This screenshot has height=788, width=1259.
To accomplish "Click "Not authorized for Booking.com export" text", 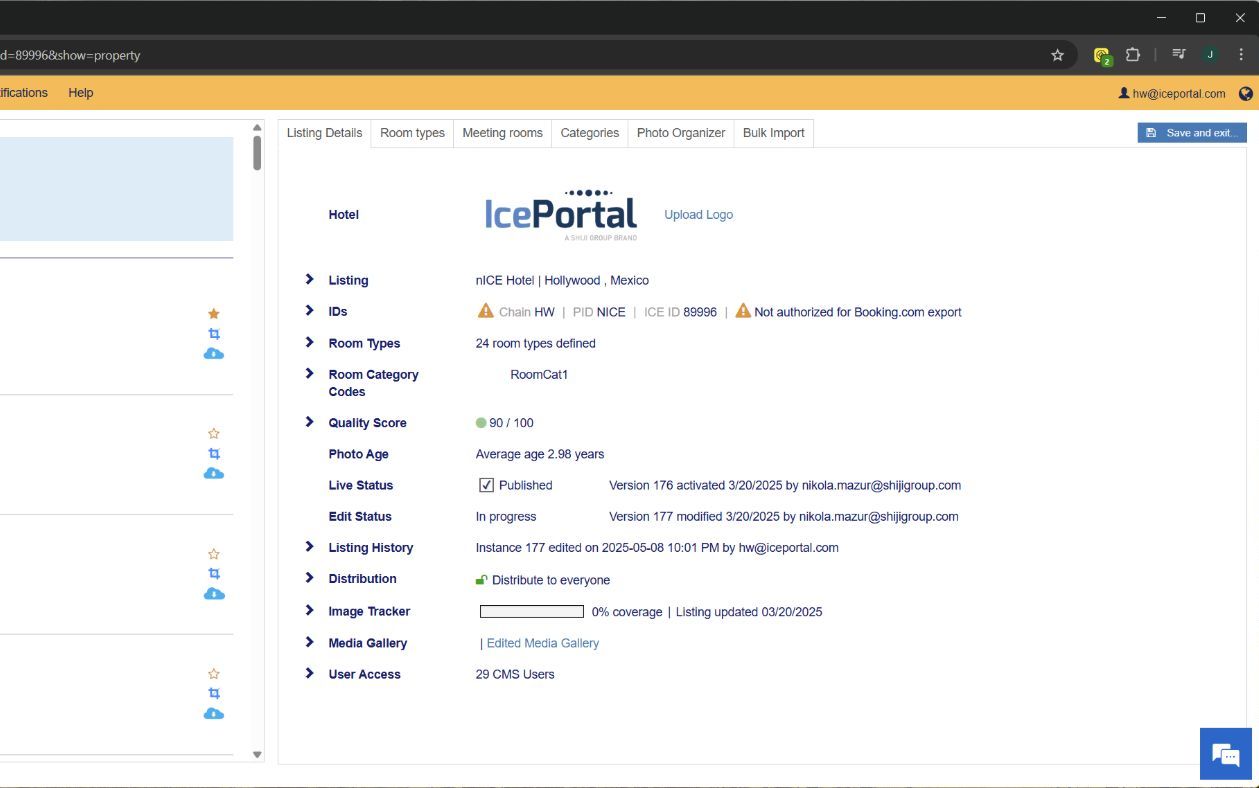I will coord(858,312).
